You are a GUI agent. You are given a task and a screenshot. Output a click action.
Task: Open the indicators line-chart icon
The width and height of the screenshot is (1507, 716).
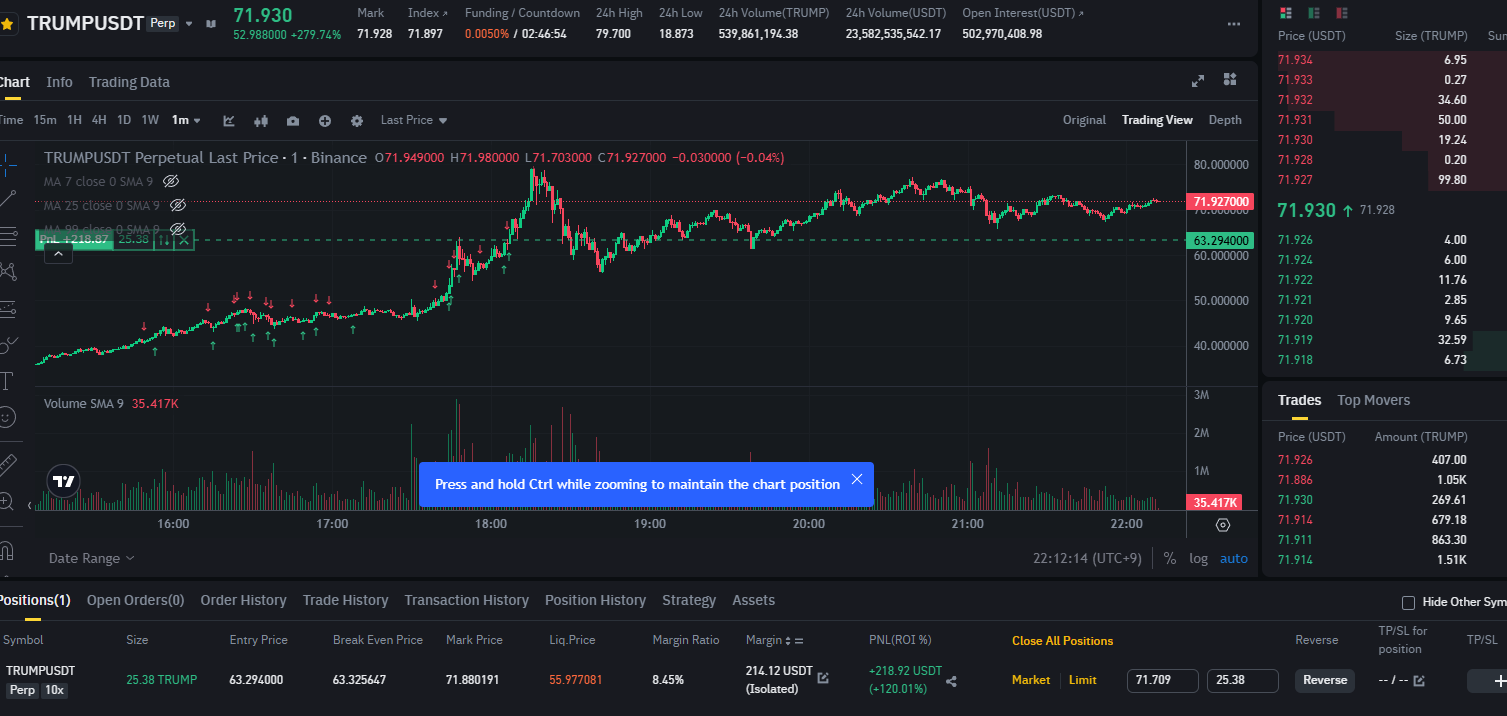pyautogui.click(x=229, y=121)
